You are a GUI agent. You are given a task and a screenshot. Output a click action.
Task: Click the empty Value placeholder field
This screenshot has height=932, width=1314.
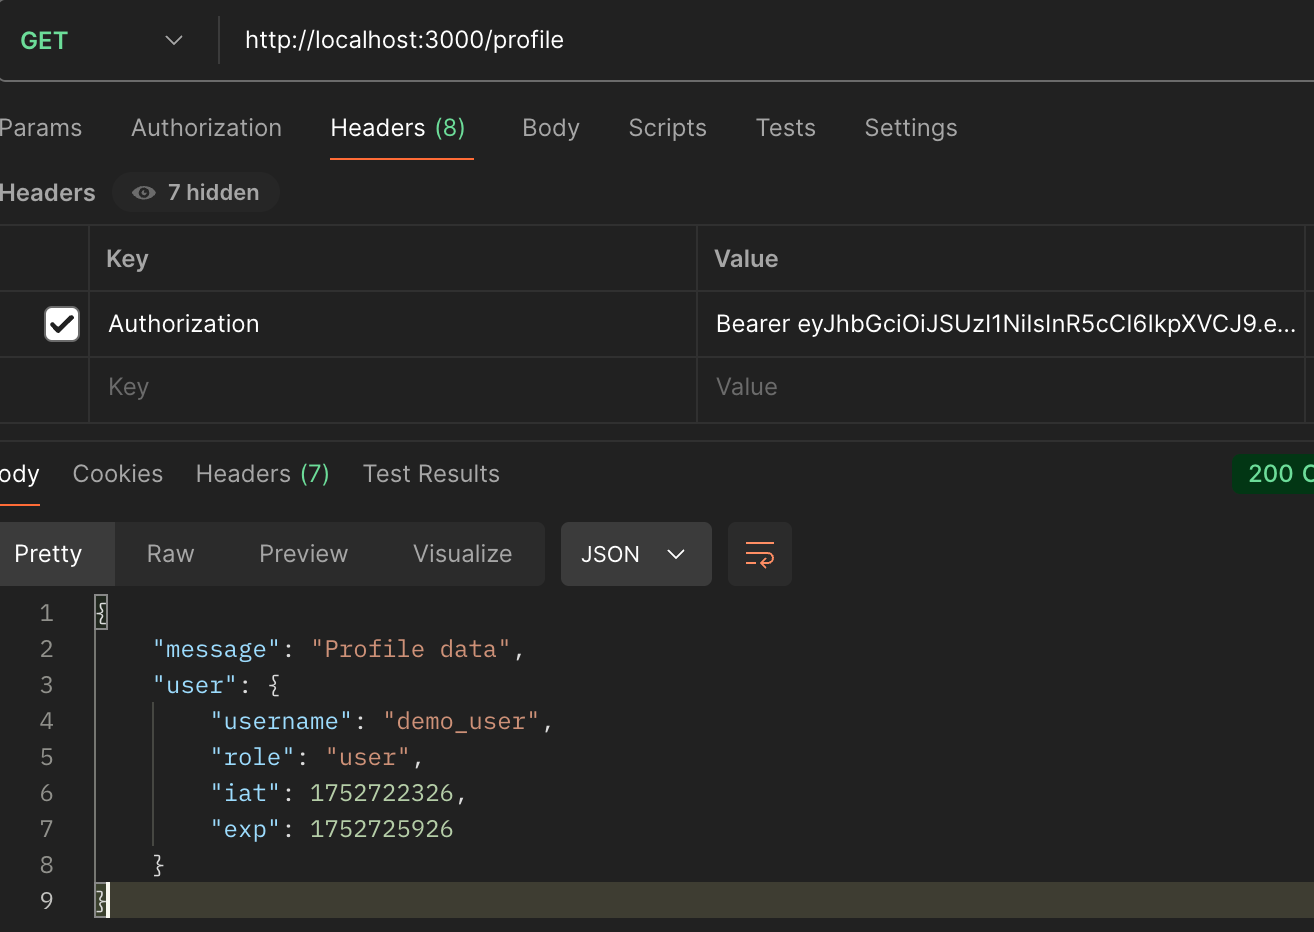1001,387
